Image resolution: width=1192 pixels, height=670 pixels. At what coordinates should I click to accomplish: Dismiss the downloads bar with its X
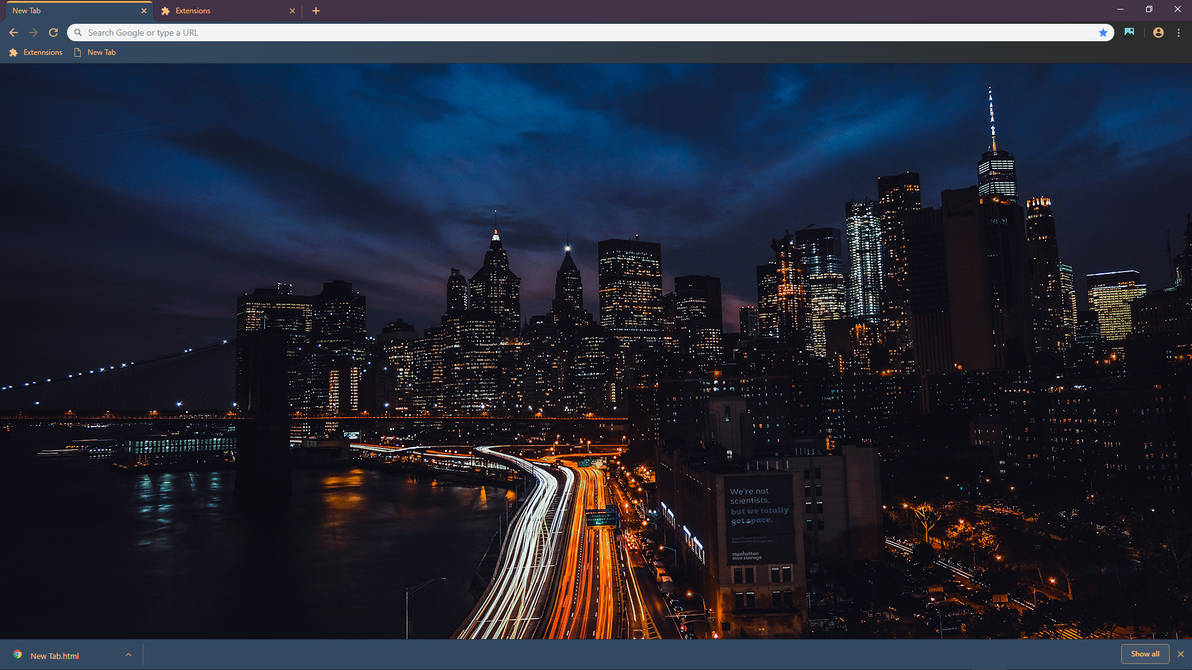point(1180,653)
